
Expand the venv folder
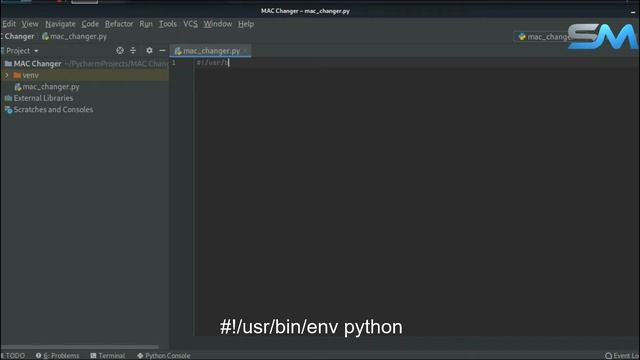click(7, 75)
